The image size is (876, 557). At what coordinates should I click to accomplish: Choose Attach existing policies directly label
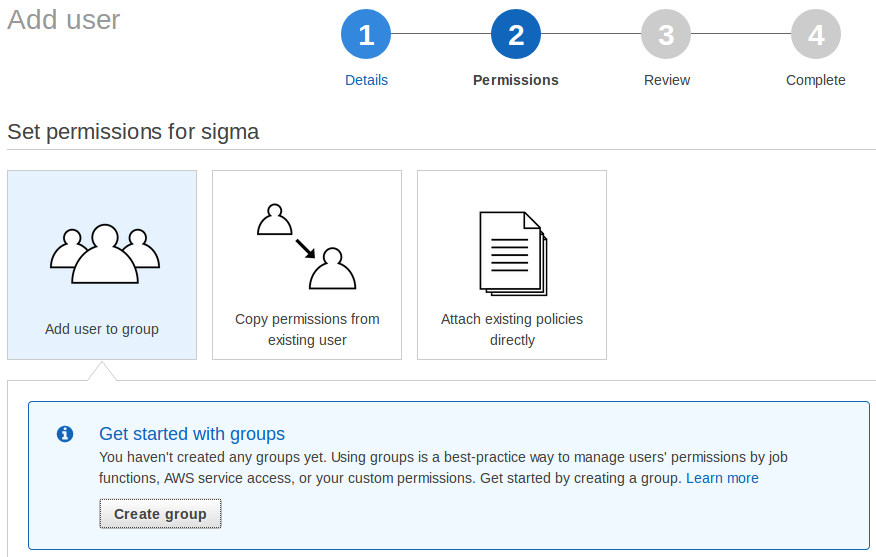coord(512,330)
